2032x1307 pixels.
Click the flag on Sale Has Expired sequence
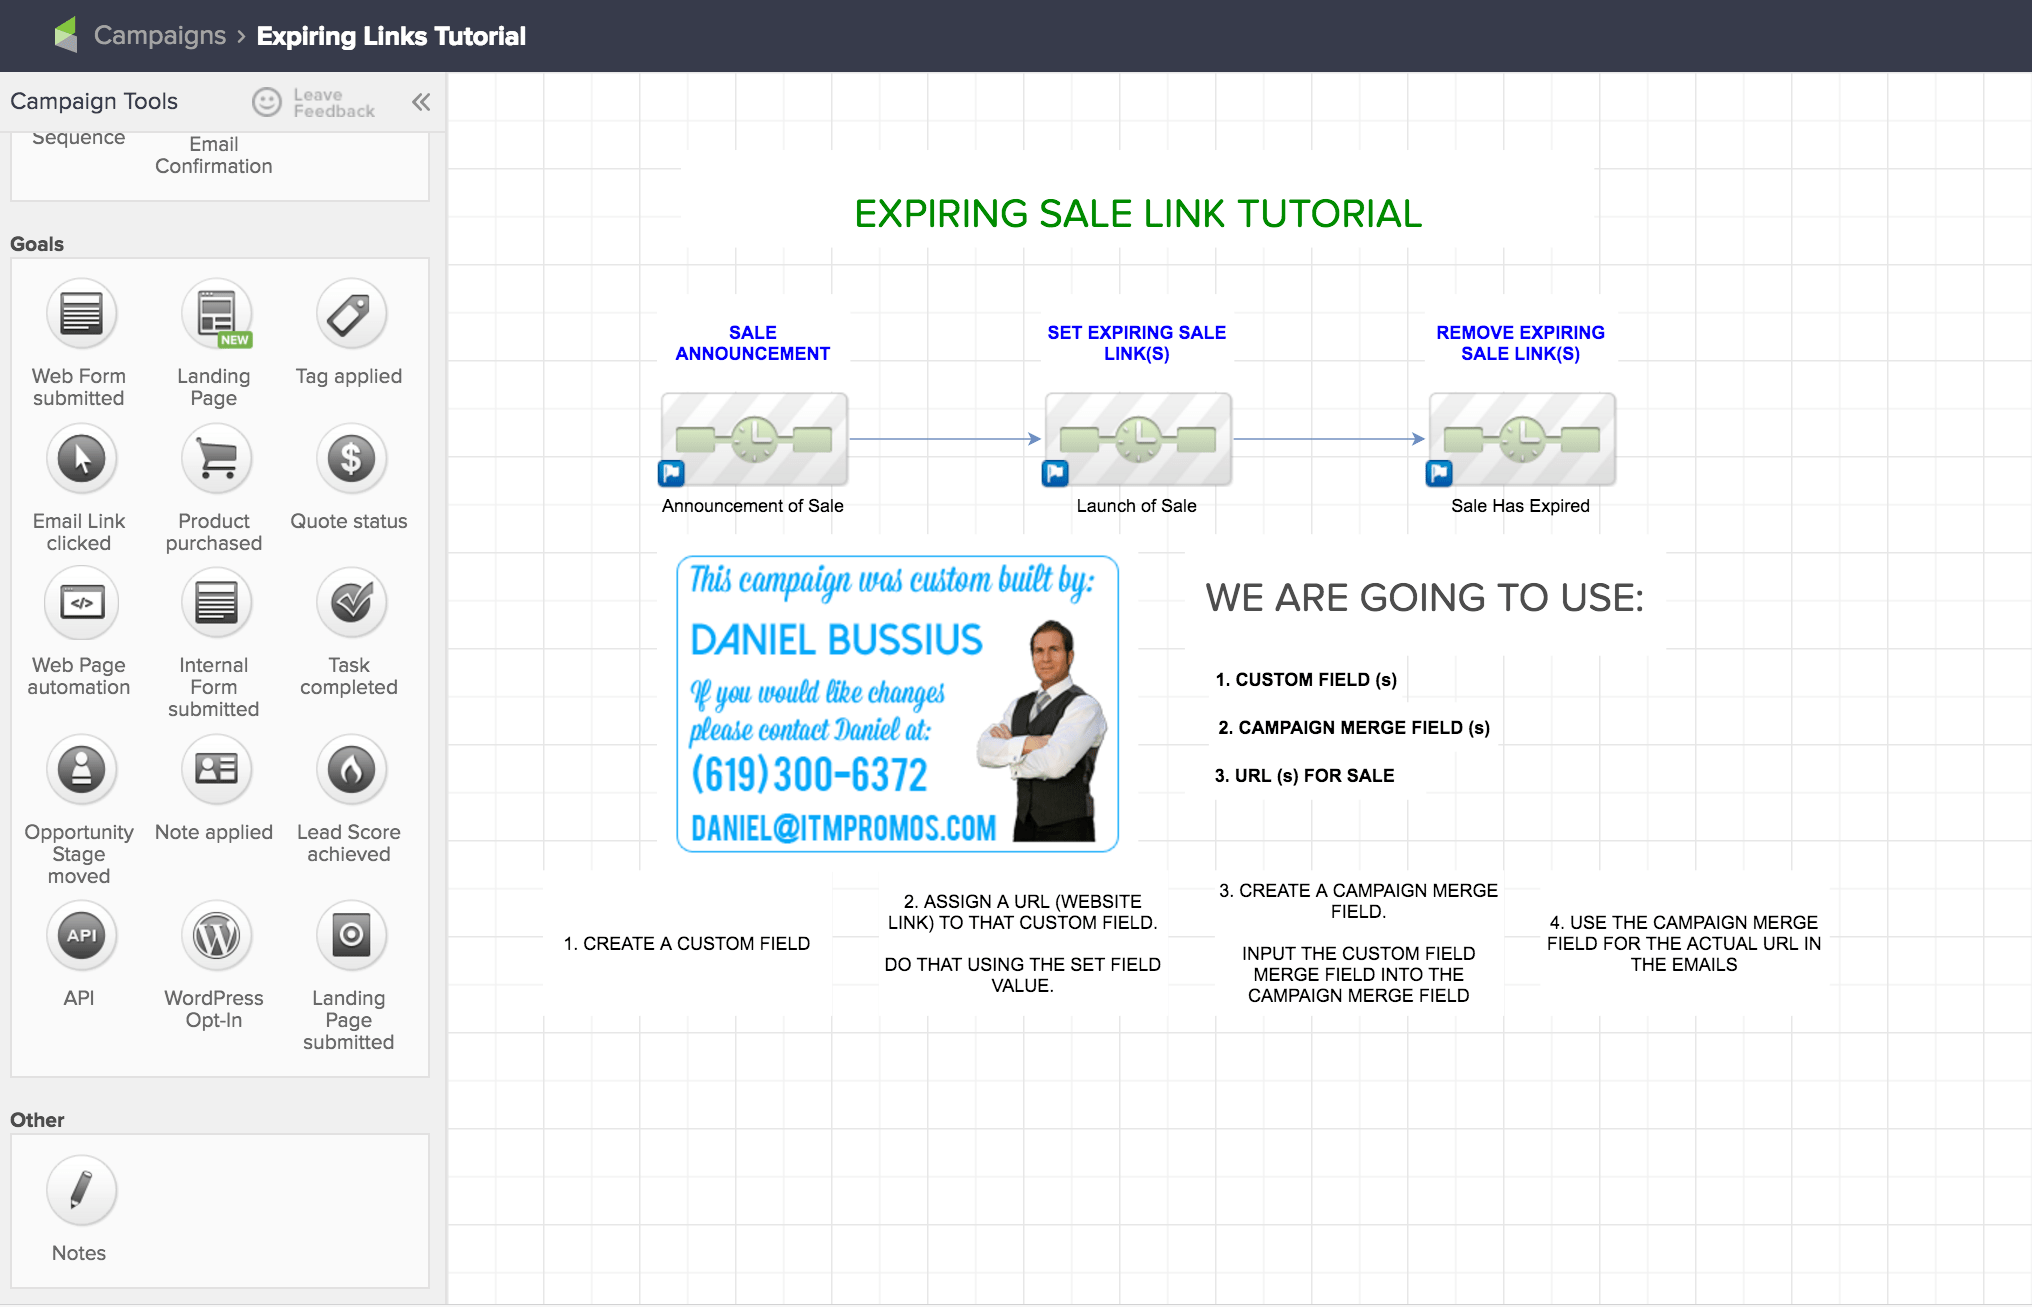(1439, 473)
